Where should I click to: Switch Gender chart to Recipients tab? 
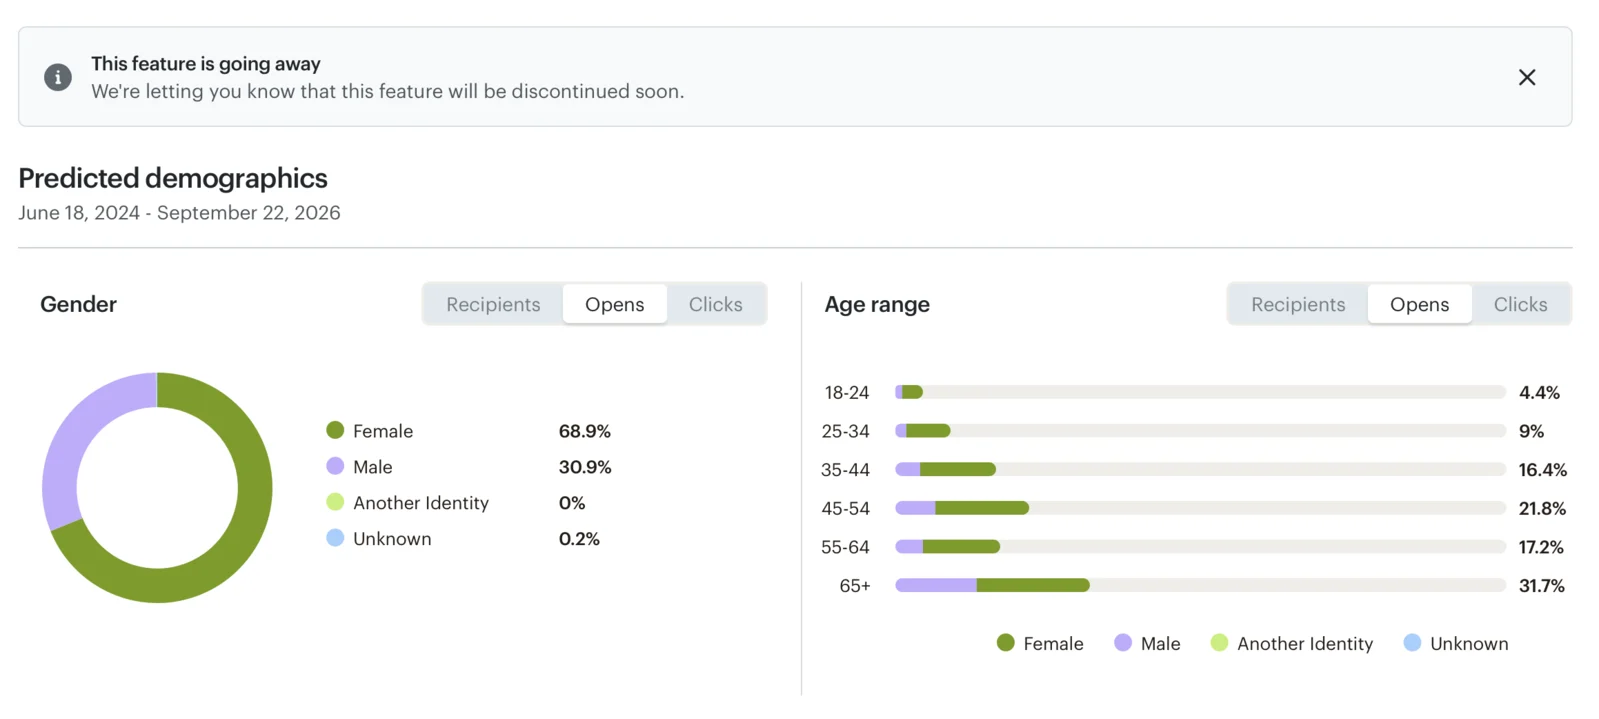coord(493,304)
